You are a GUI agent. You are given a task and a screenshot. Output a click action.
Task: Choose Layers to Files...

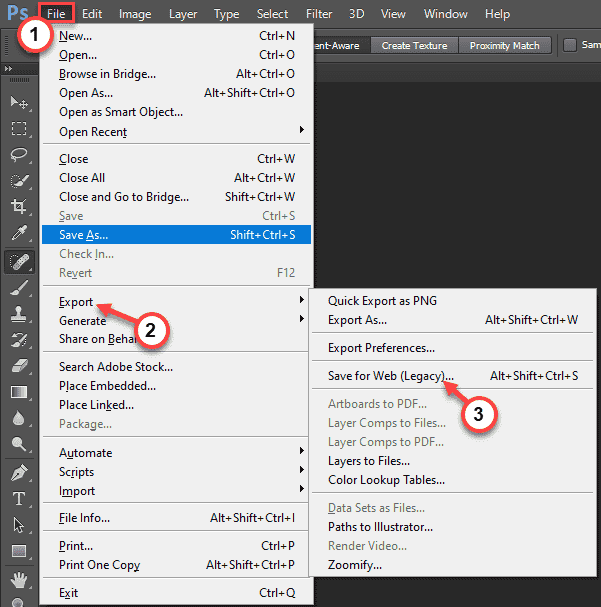[x=453, y=461]
